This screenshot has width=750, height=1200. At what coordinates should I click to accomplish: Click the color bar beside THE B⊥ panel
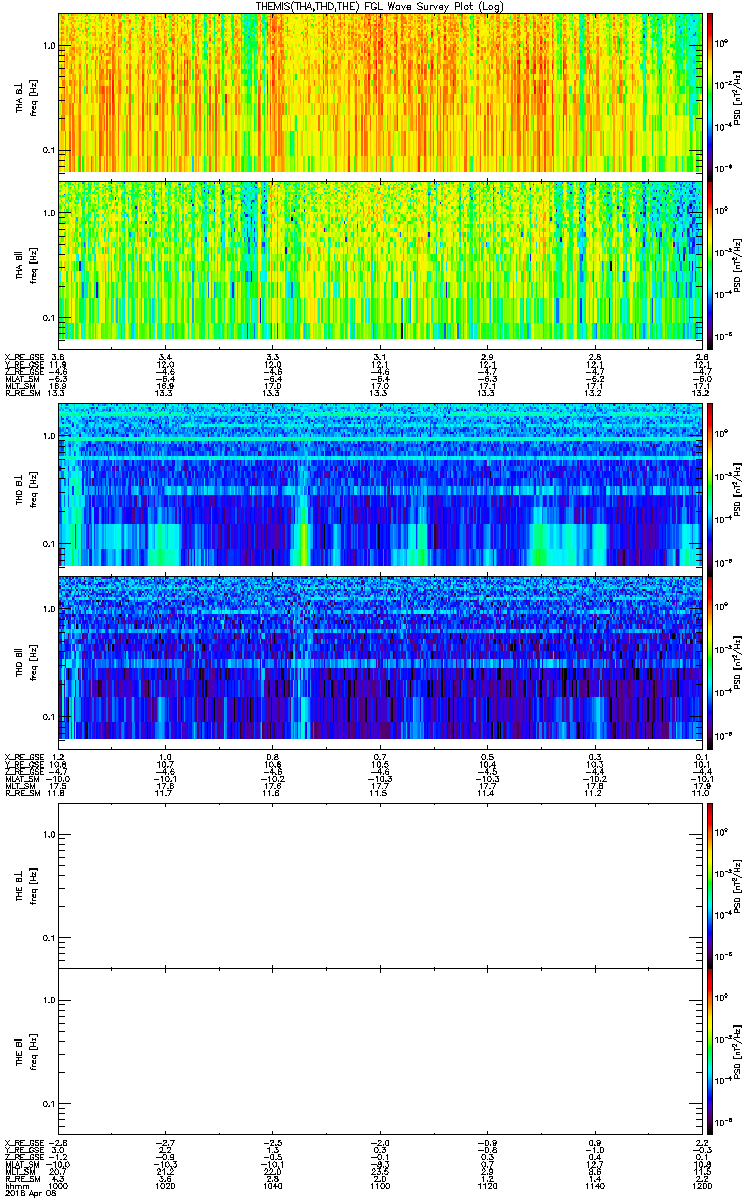[x=710, y=883]
